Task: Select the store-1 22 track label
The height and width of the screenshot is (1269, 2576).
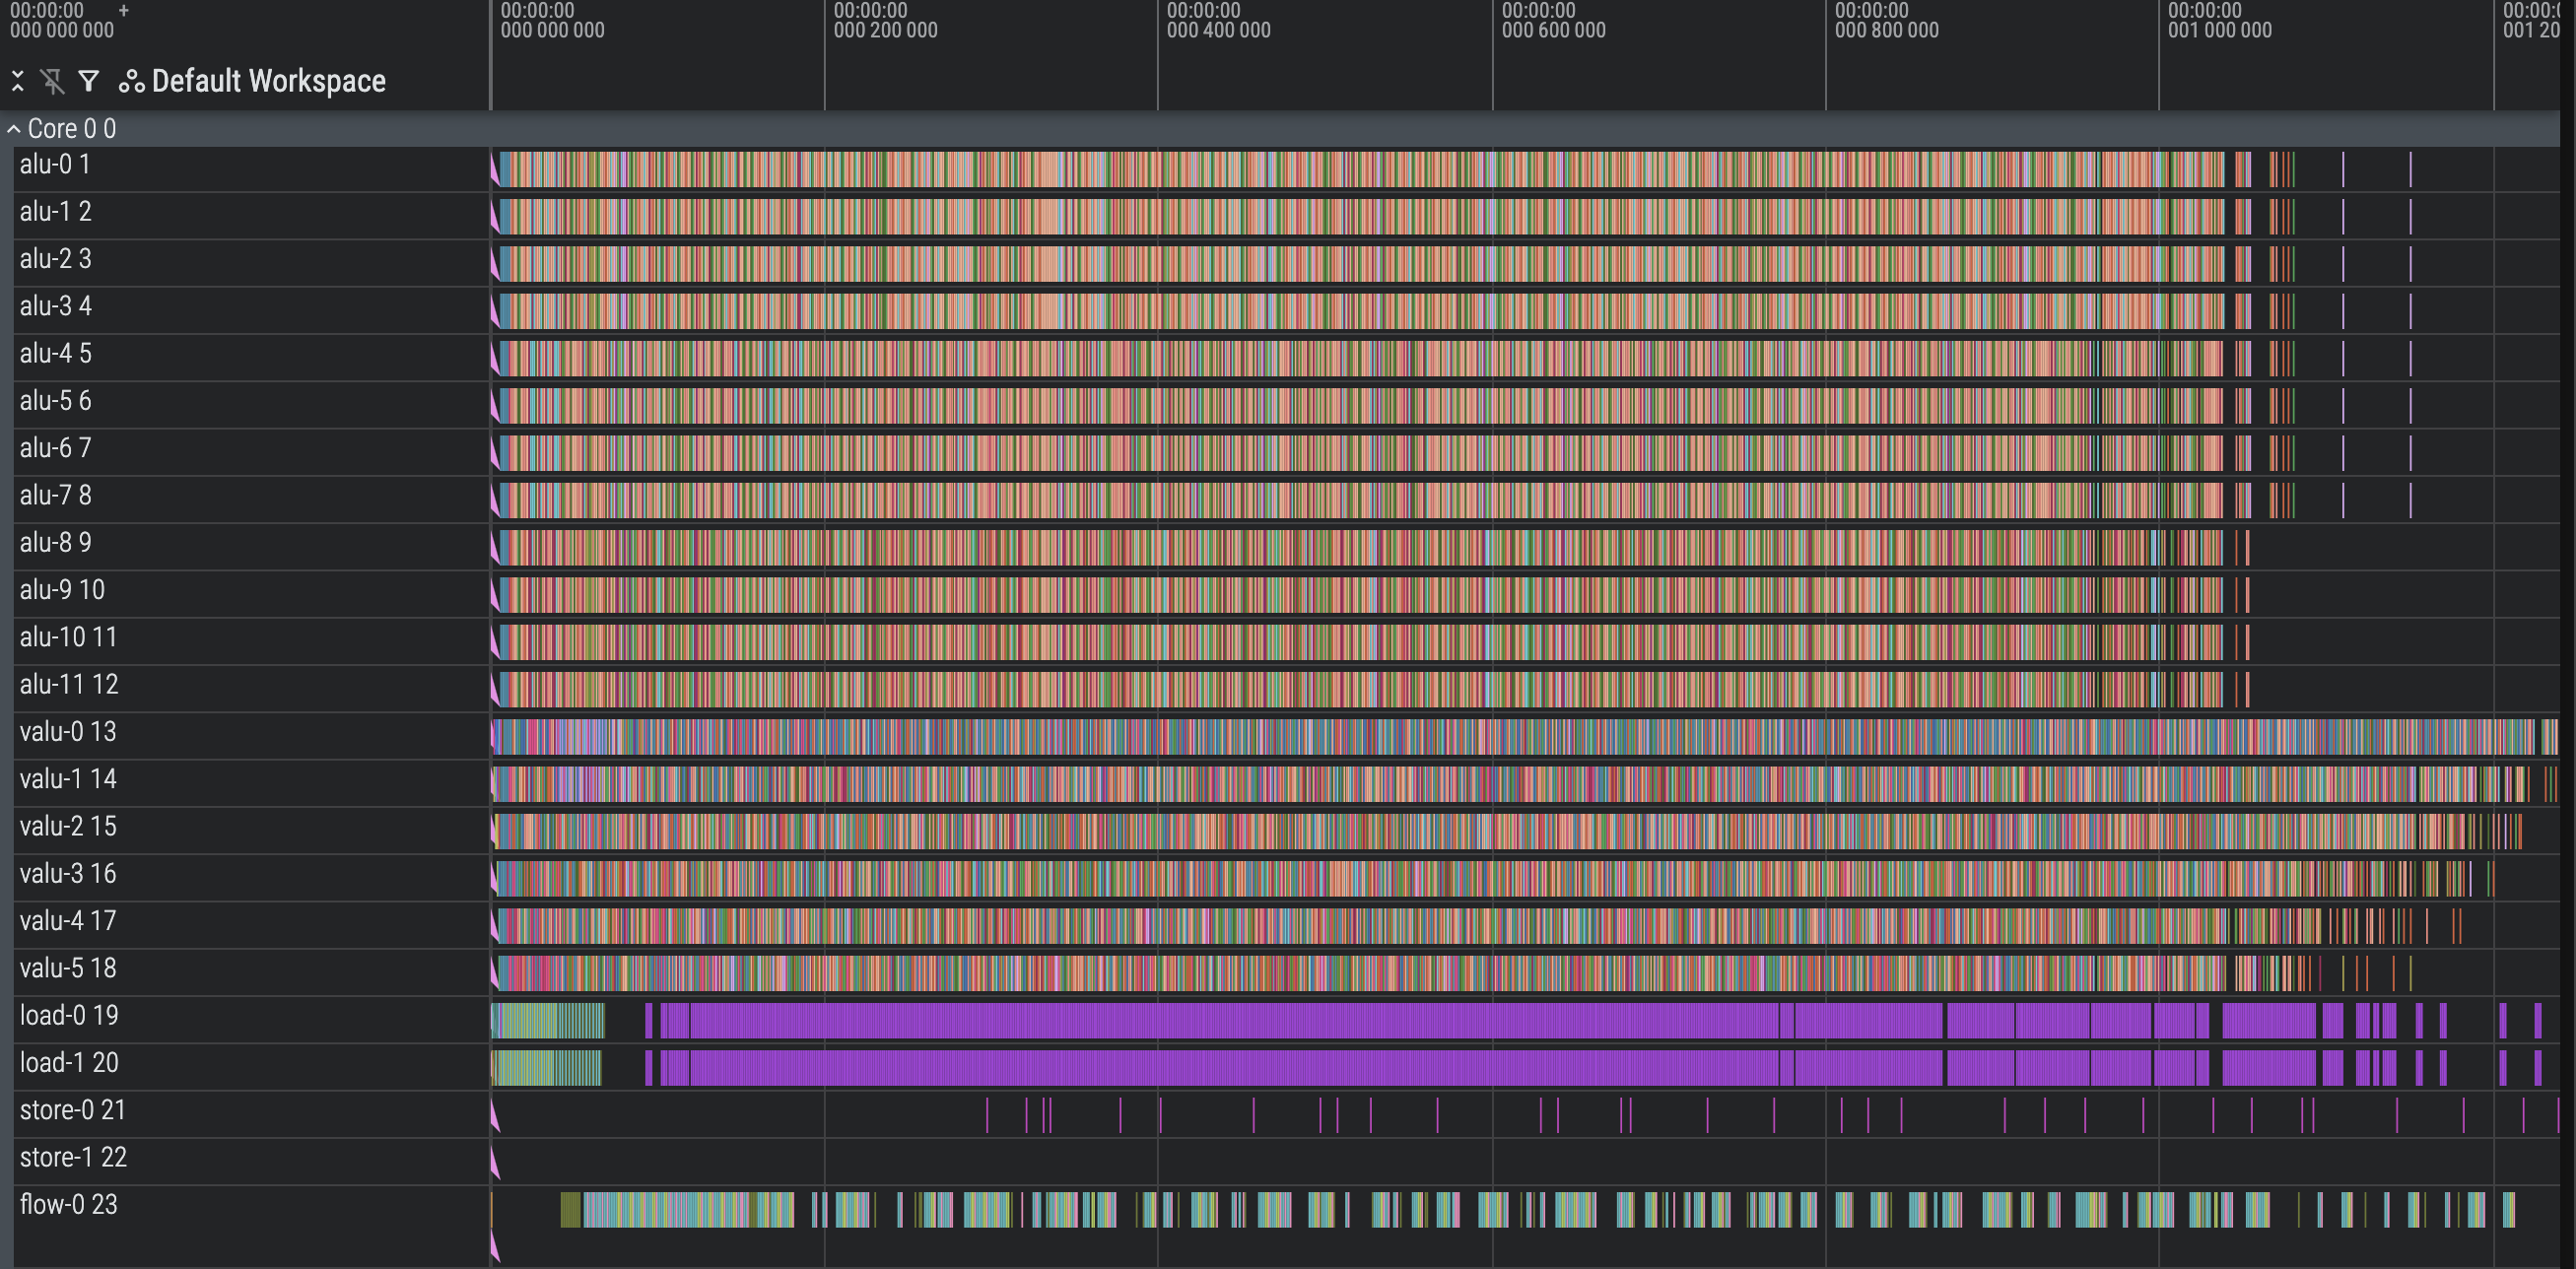Action: tap(73, 1158)
